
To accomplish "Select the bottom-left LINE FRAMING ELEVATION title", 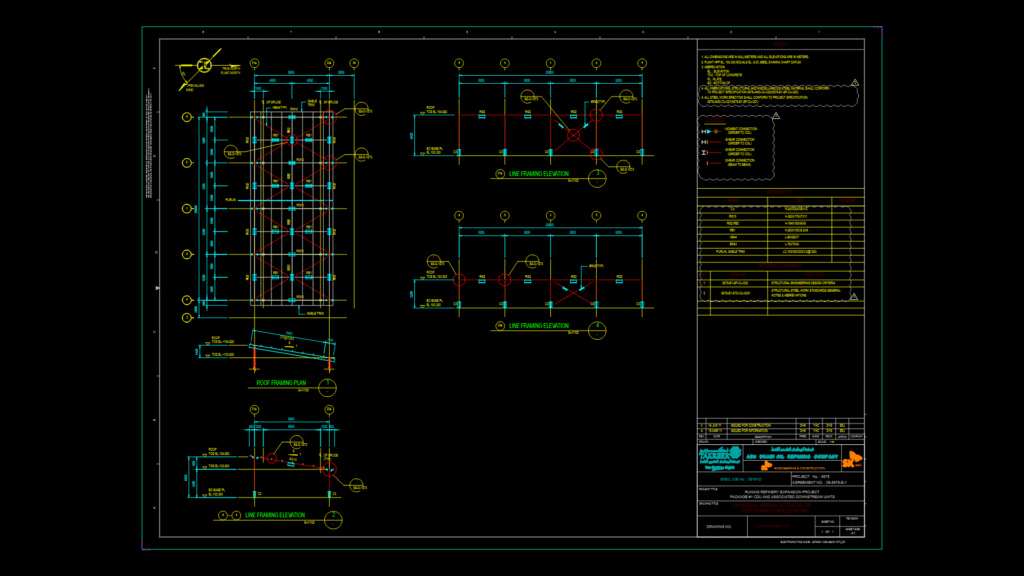I will [x=275, y=515].
